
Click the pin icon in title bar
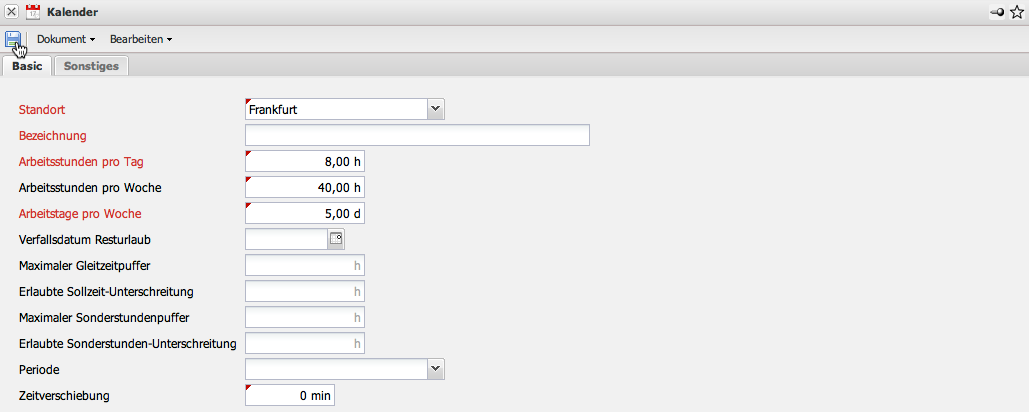tap(996, 12)
